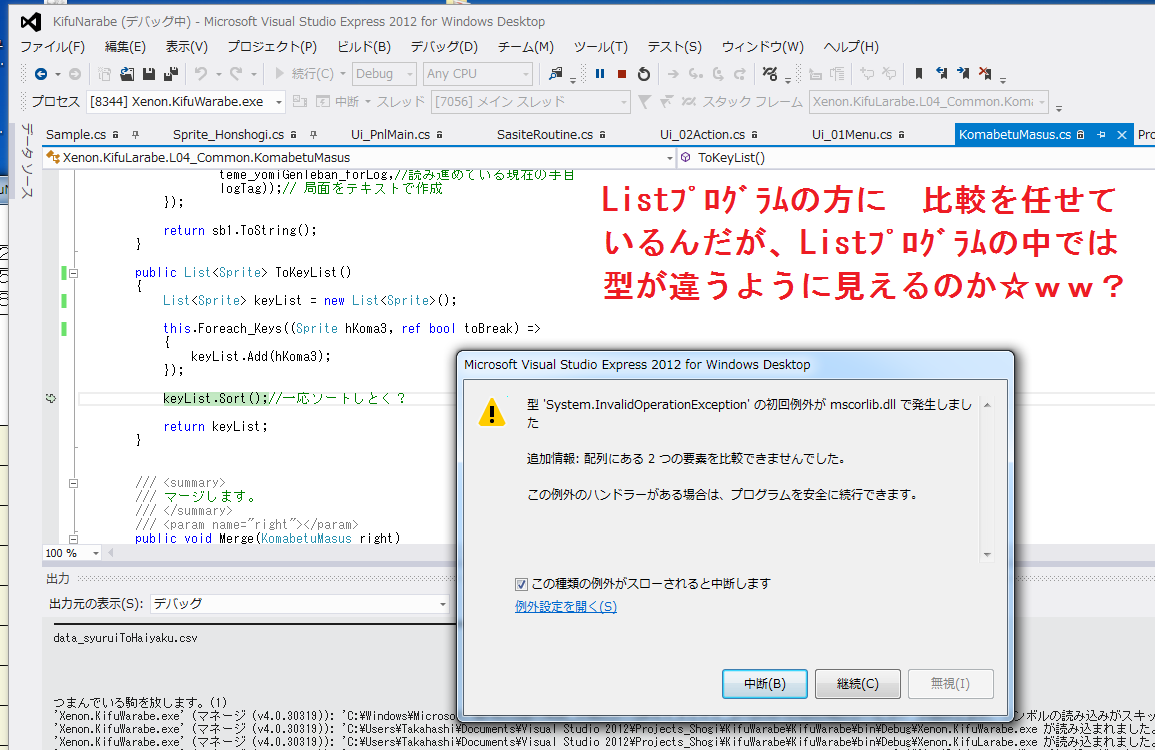The image size is (1155, 750).
Task: Click the dialog message scrollbar down arrow
Action: point(987,555)
